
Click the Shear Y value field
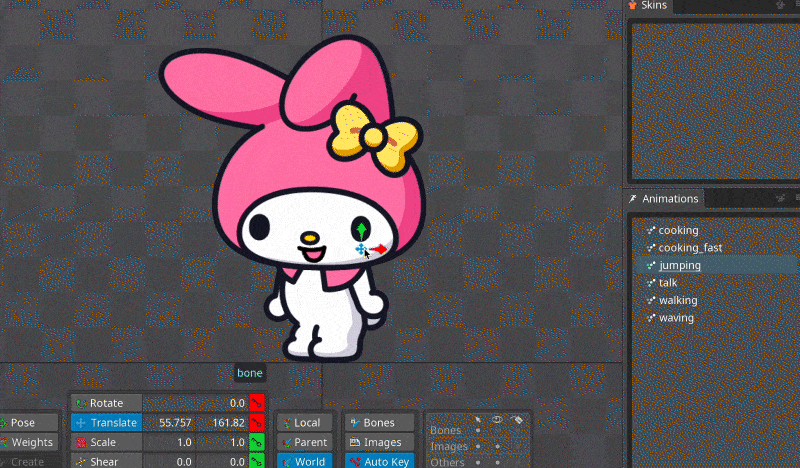pyautogui.click(x=222, y=461)
